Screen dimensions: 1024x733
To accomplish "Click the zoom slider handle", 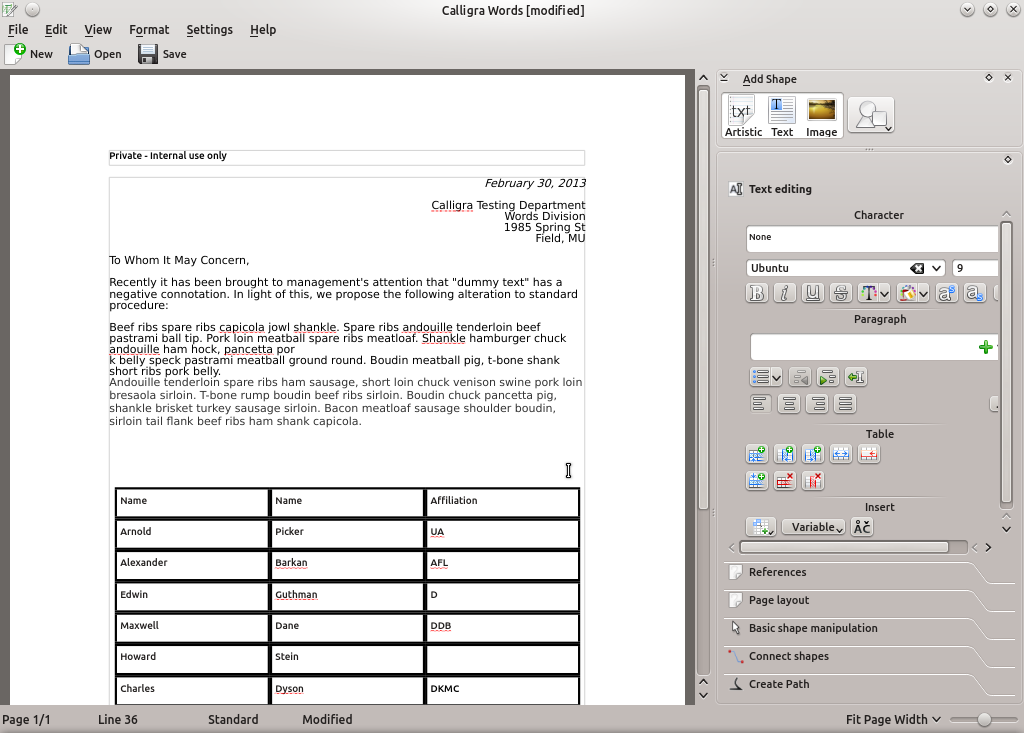I will point(984,719).
